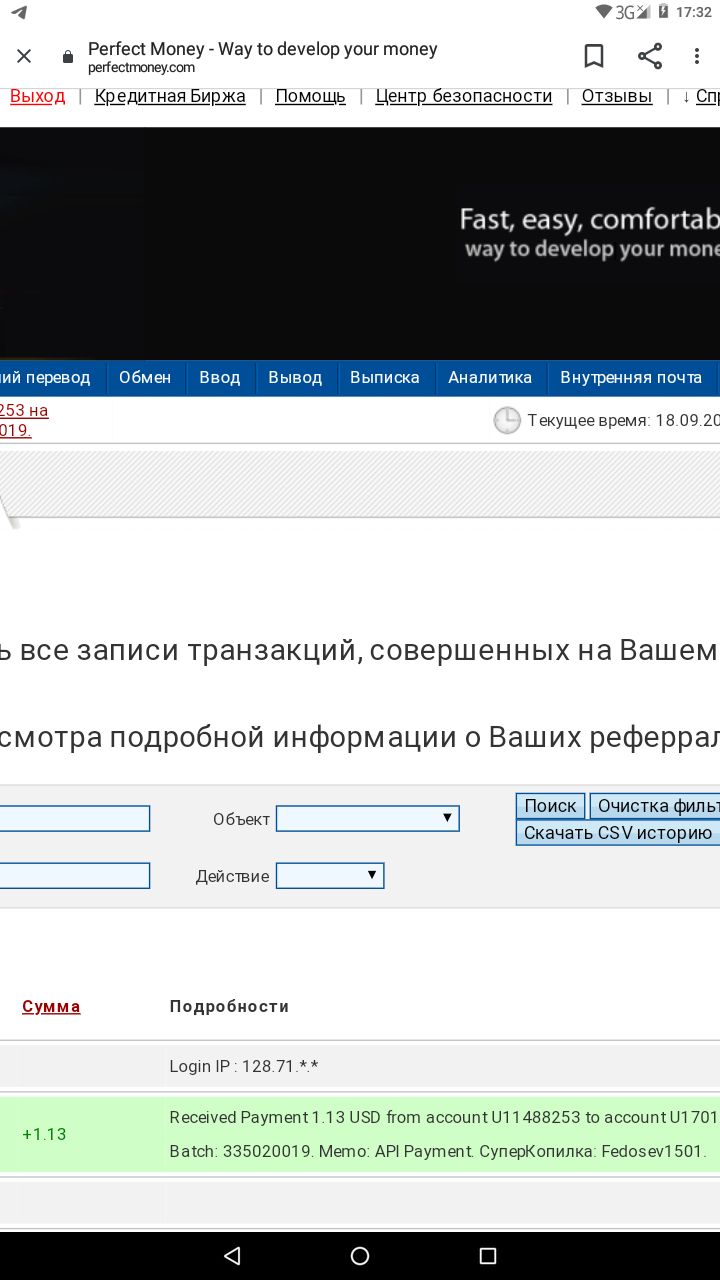Open the Помощь link

point(310,96)
